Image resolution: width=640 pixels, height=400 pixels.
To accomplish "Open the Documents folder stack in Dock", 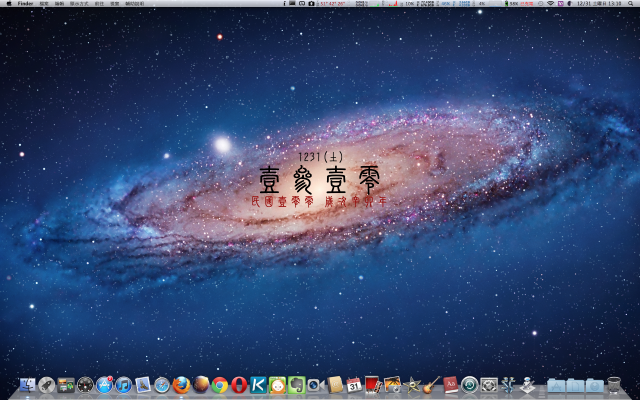I will [x=575, y=385].
